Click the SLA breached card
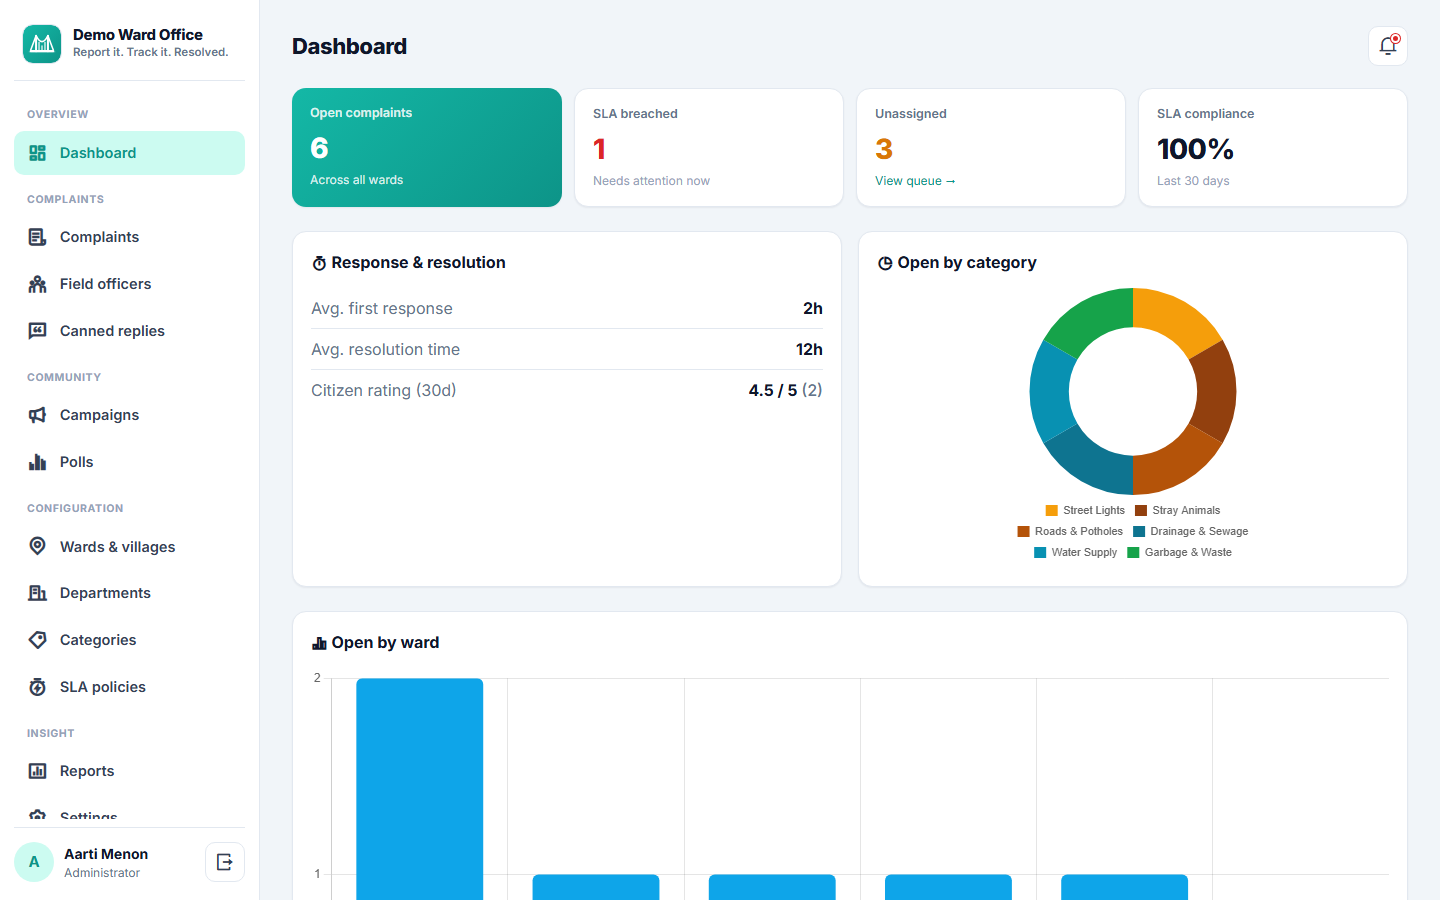This screenshot has height=900, width=1440. (709, 148)
